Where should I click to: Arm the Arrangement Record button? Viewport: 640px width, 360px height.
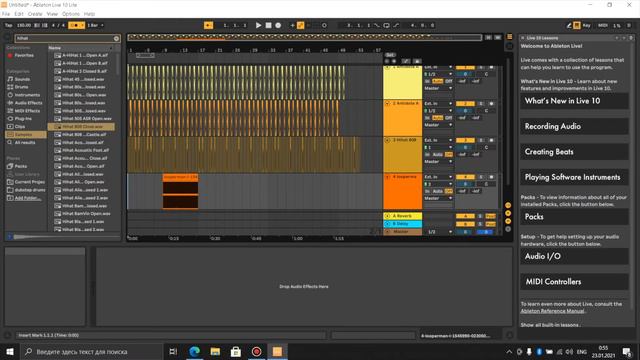pos(278,25)
